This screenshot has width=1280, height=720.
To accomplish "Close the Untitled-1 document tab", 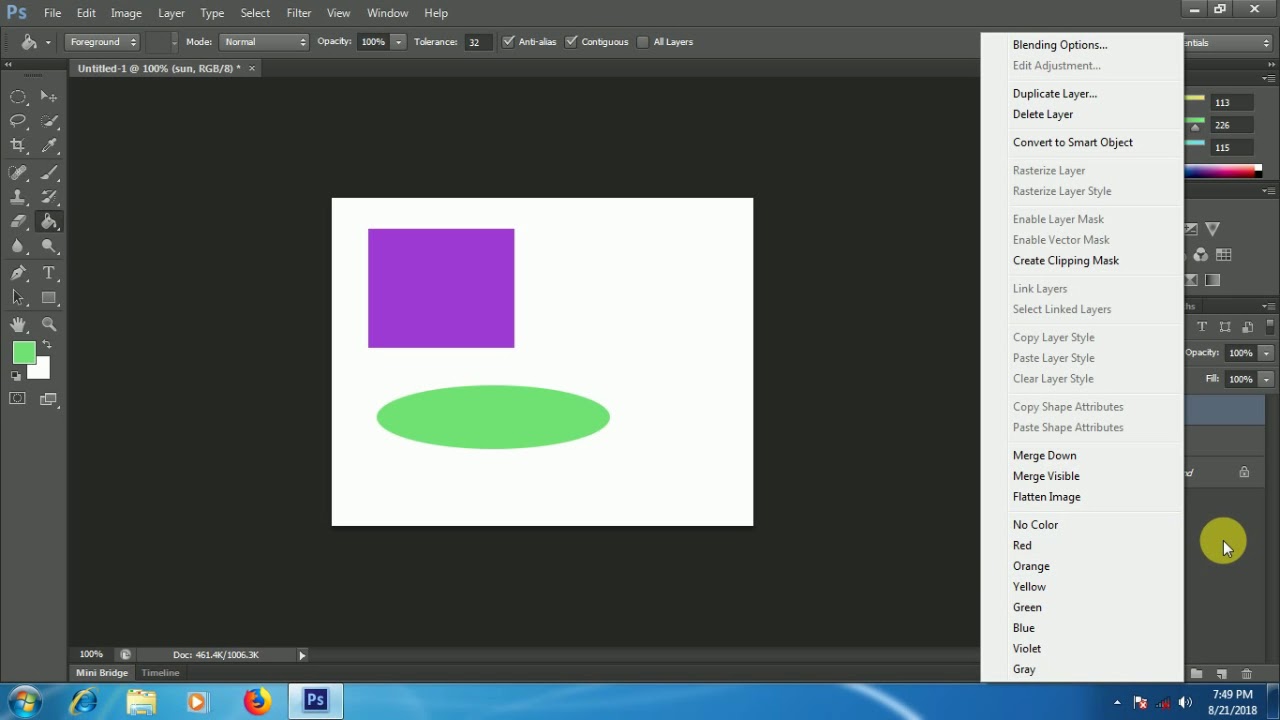I will click(x=252, y=69).
